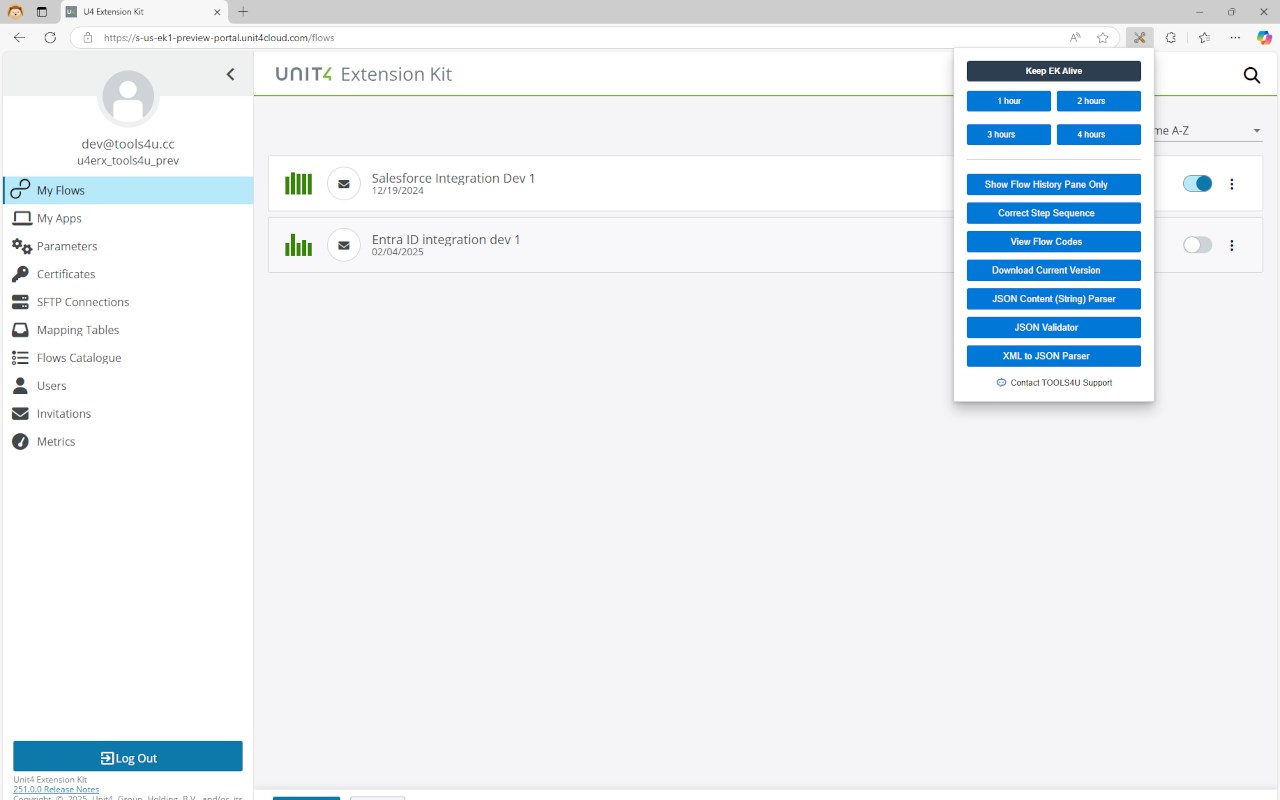The height and width of the screenshot is (800, 1280).
Task: Open the search magnifier icon
Action: point(1251,75)
